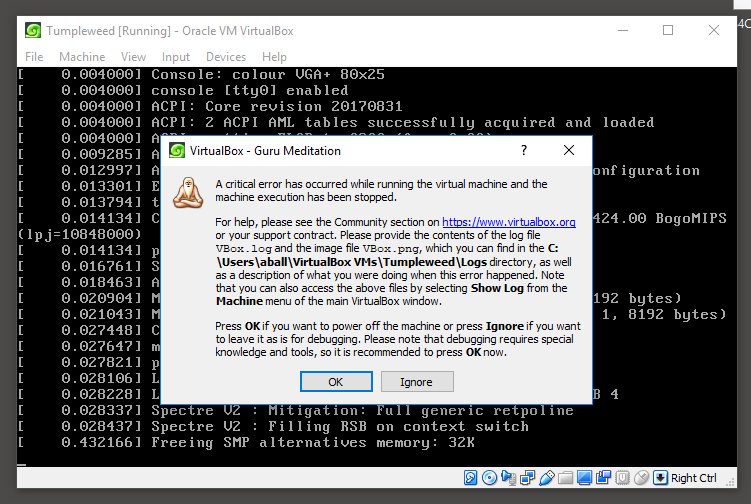Click the display monitor status icon
This screenshot has width=751, height=504.
click(584, 478)
